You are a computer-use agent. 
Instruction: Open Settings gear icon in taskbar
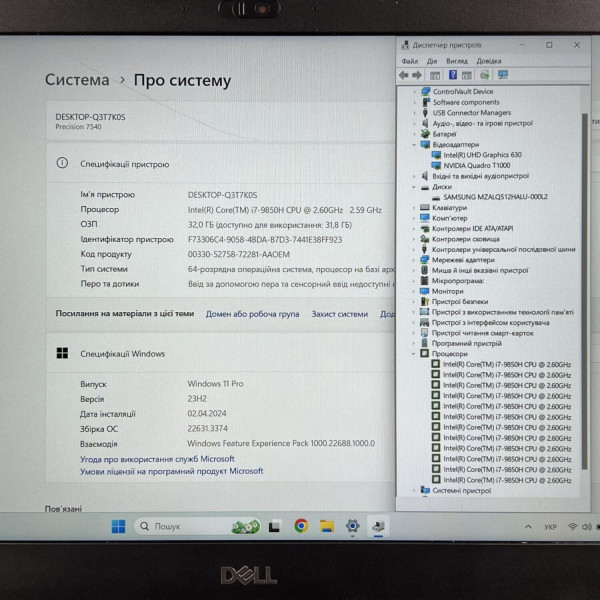[x=352, y=526]
